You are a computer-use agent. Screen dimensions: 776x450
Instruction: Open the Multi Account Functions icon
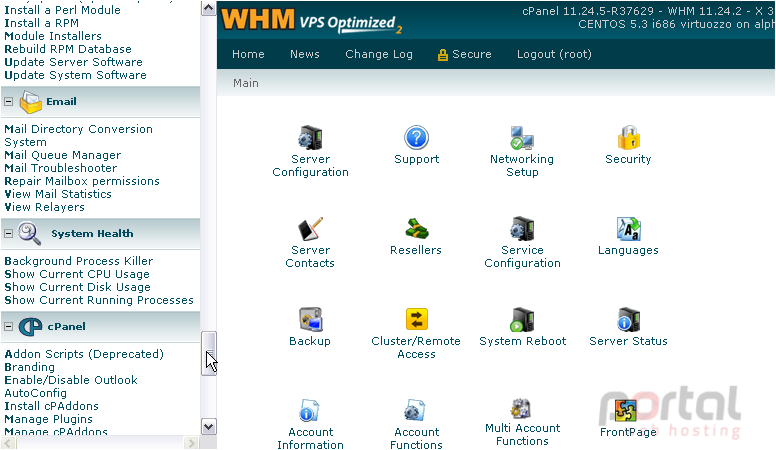coord(521,408)
